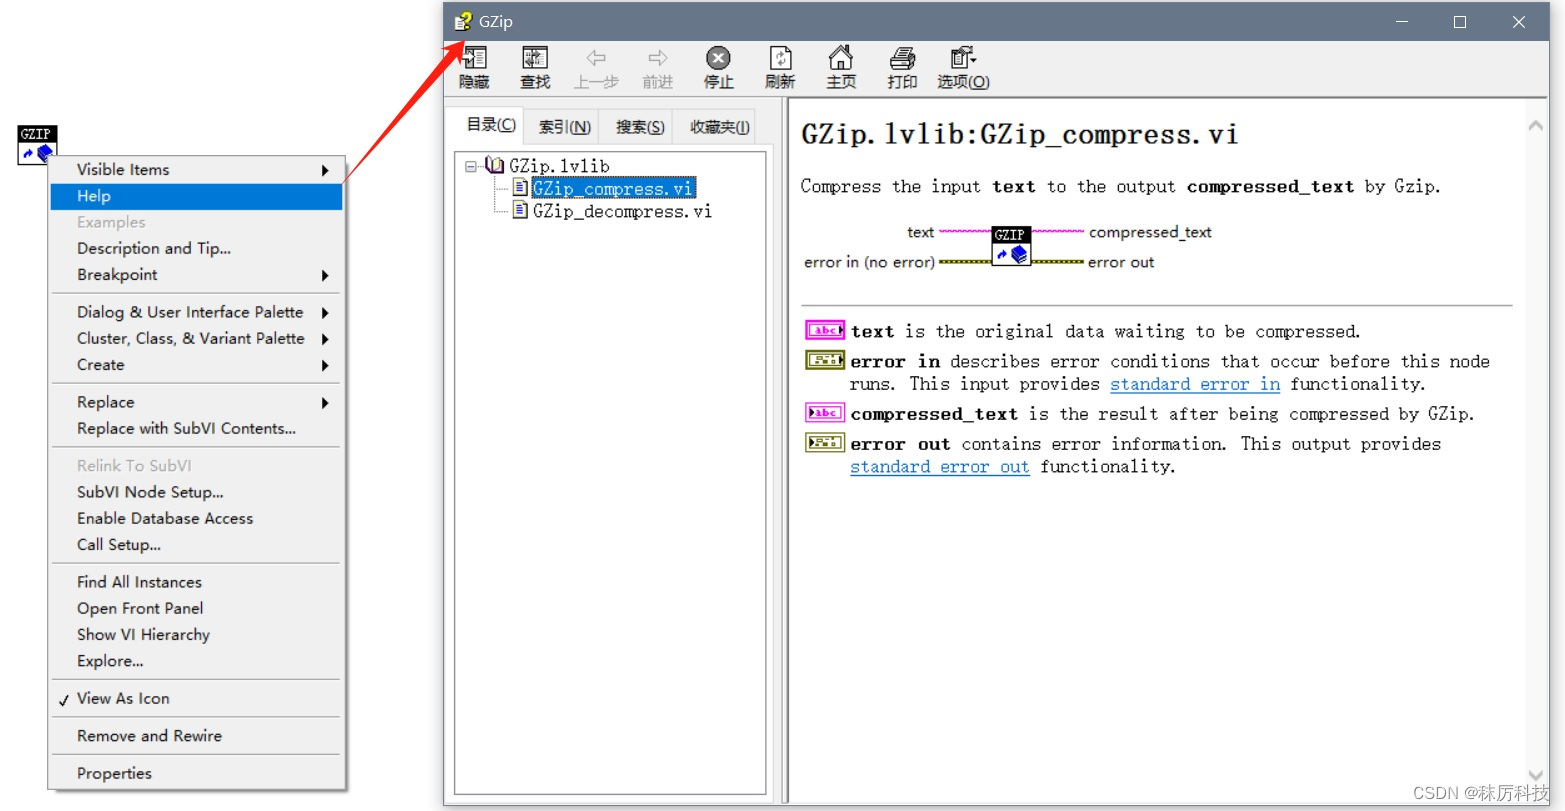Screen dimensions: 1565x811
Task: Click the standard error out link
Action: pos(938,466)
